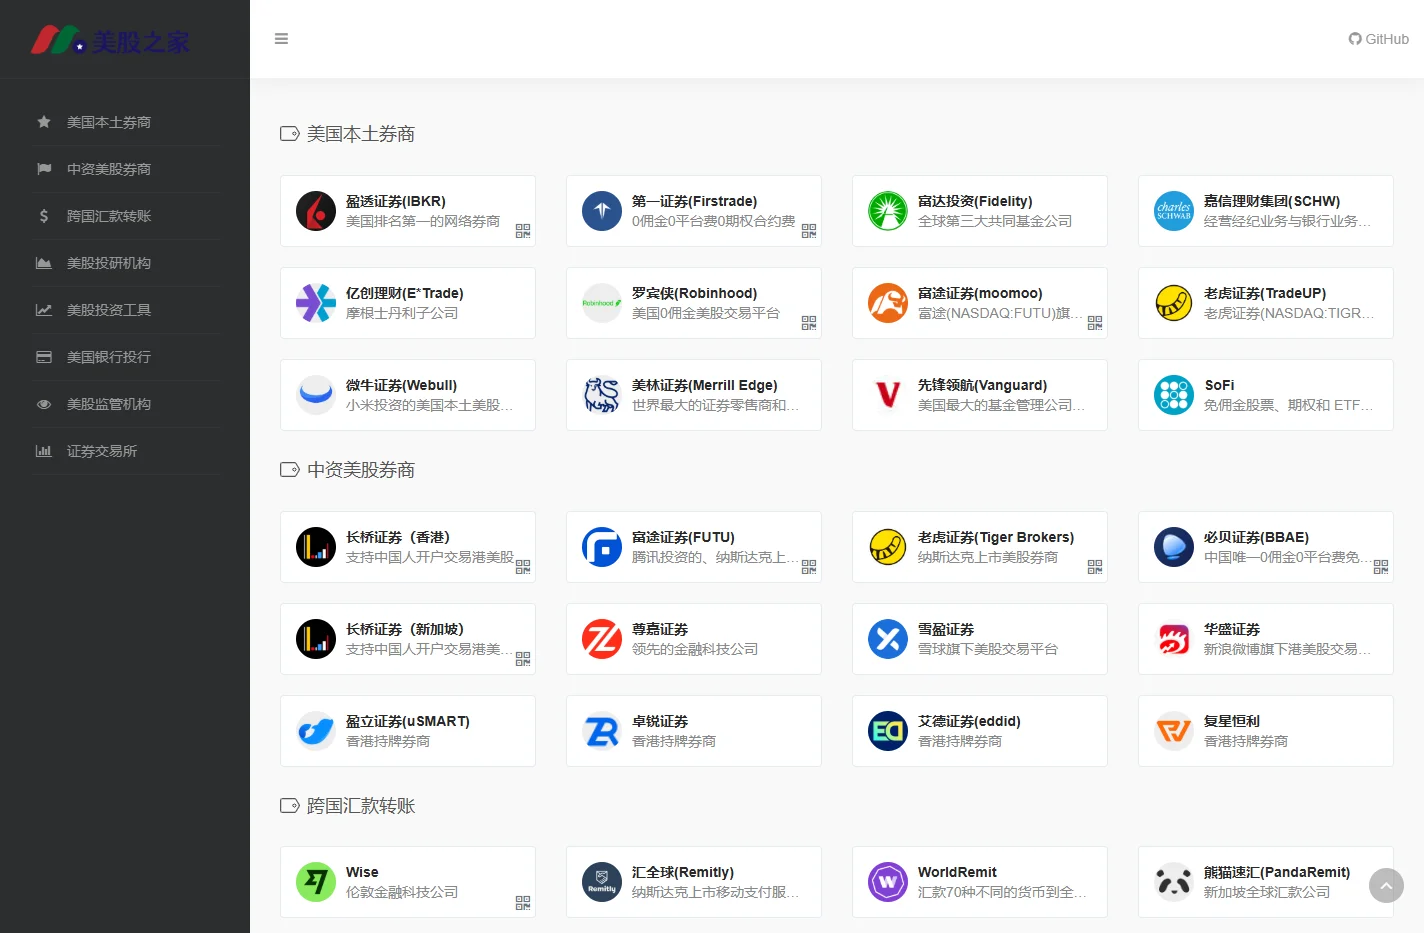This screenshot has width=1424, height=933.
Task: Click the 盈透证券(IBKR) logo icon
Action: [316, 211]
